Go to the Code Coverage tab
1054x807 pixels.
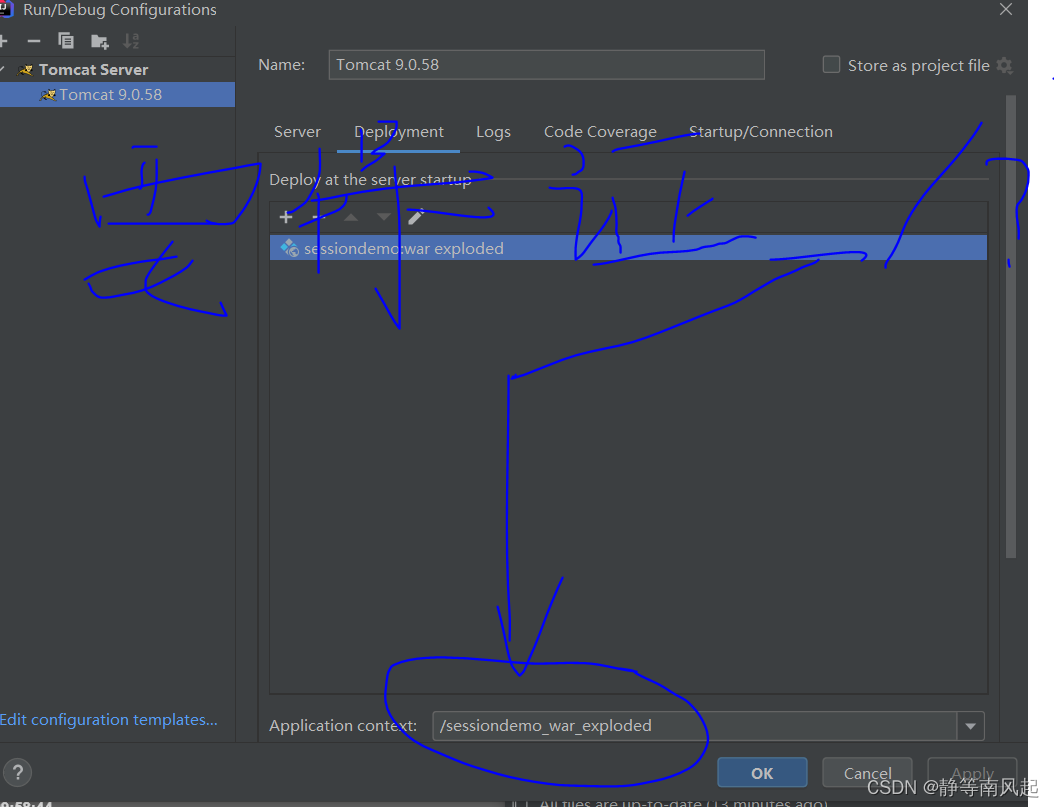click(600, 132)
